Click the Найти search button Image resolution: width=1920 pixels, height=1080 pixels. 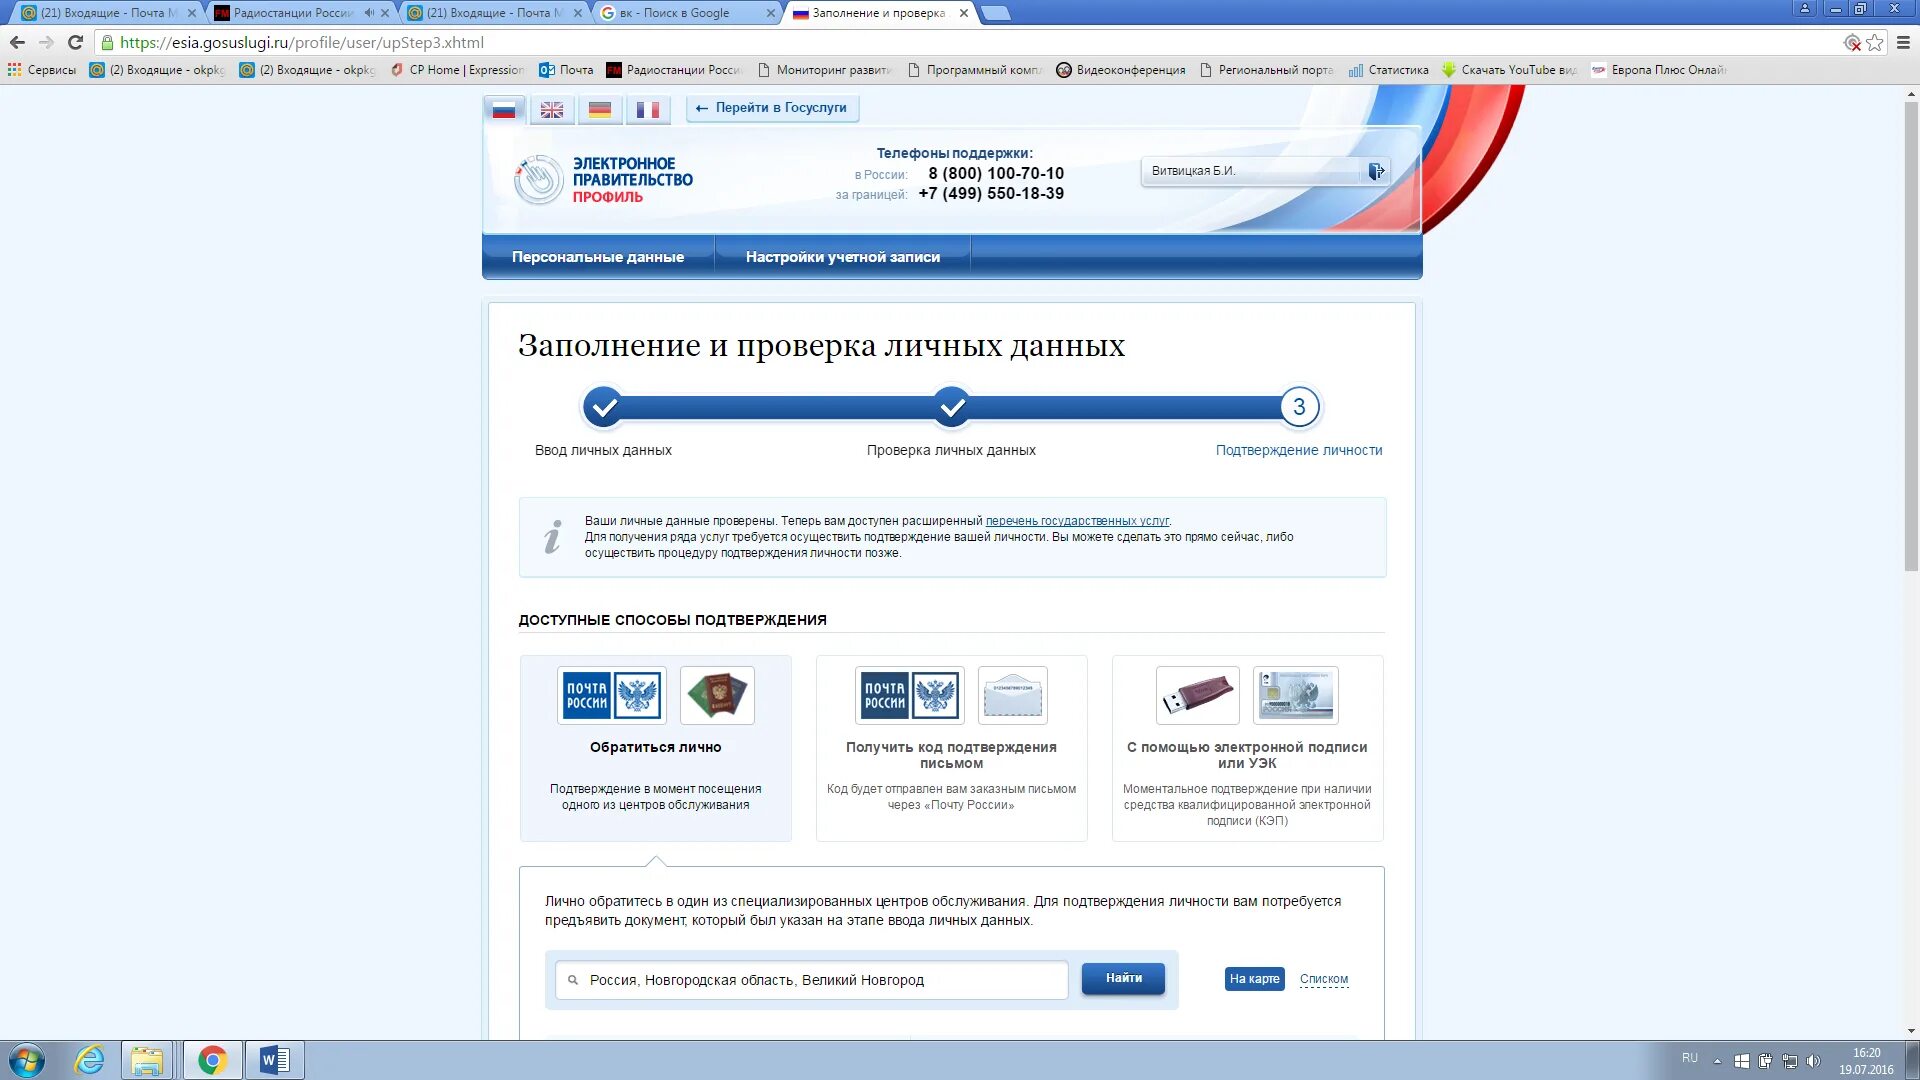click(1124, 979)
